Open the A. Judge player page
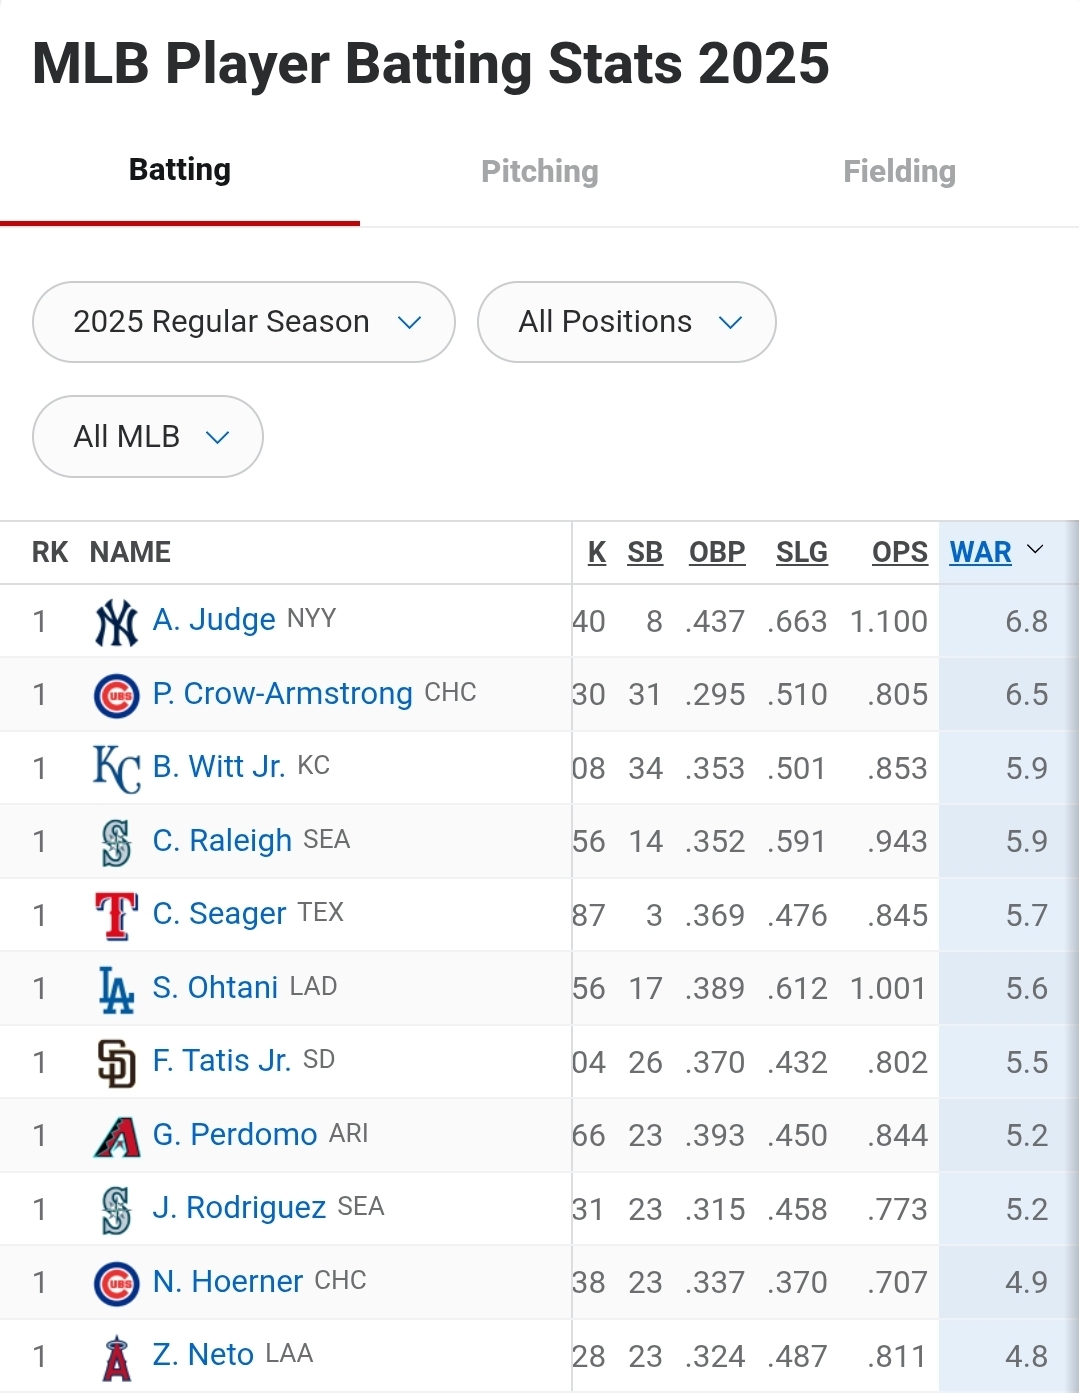The width and height of the screenshot is (1079, 1393). (214, 620)
